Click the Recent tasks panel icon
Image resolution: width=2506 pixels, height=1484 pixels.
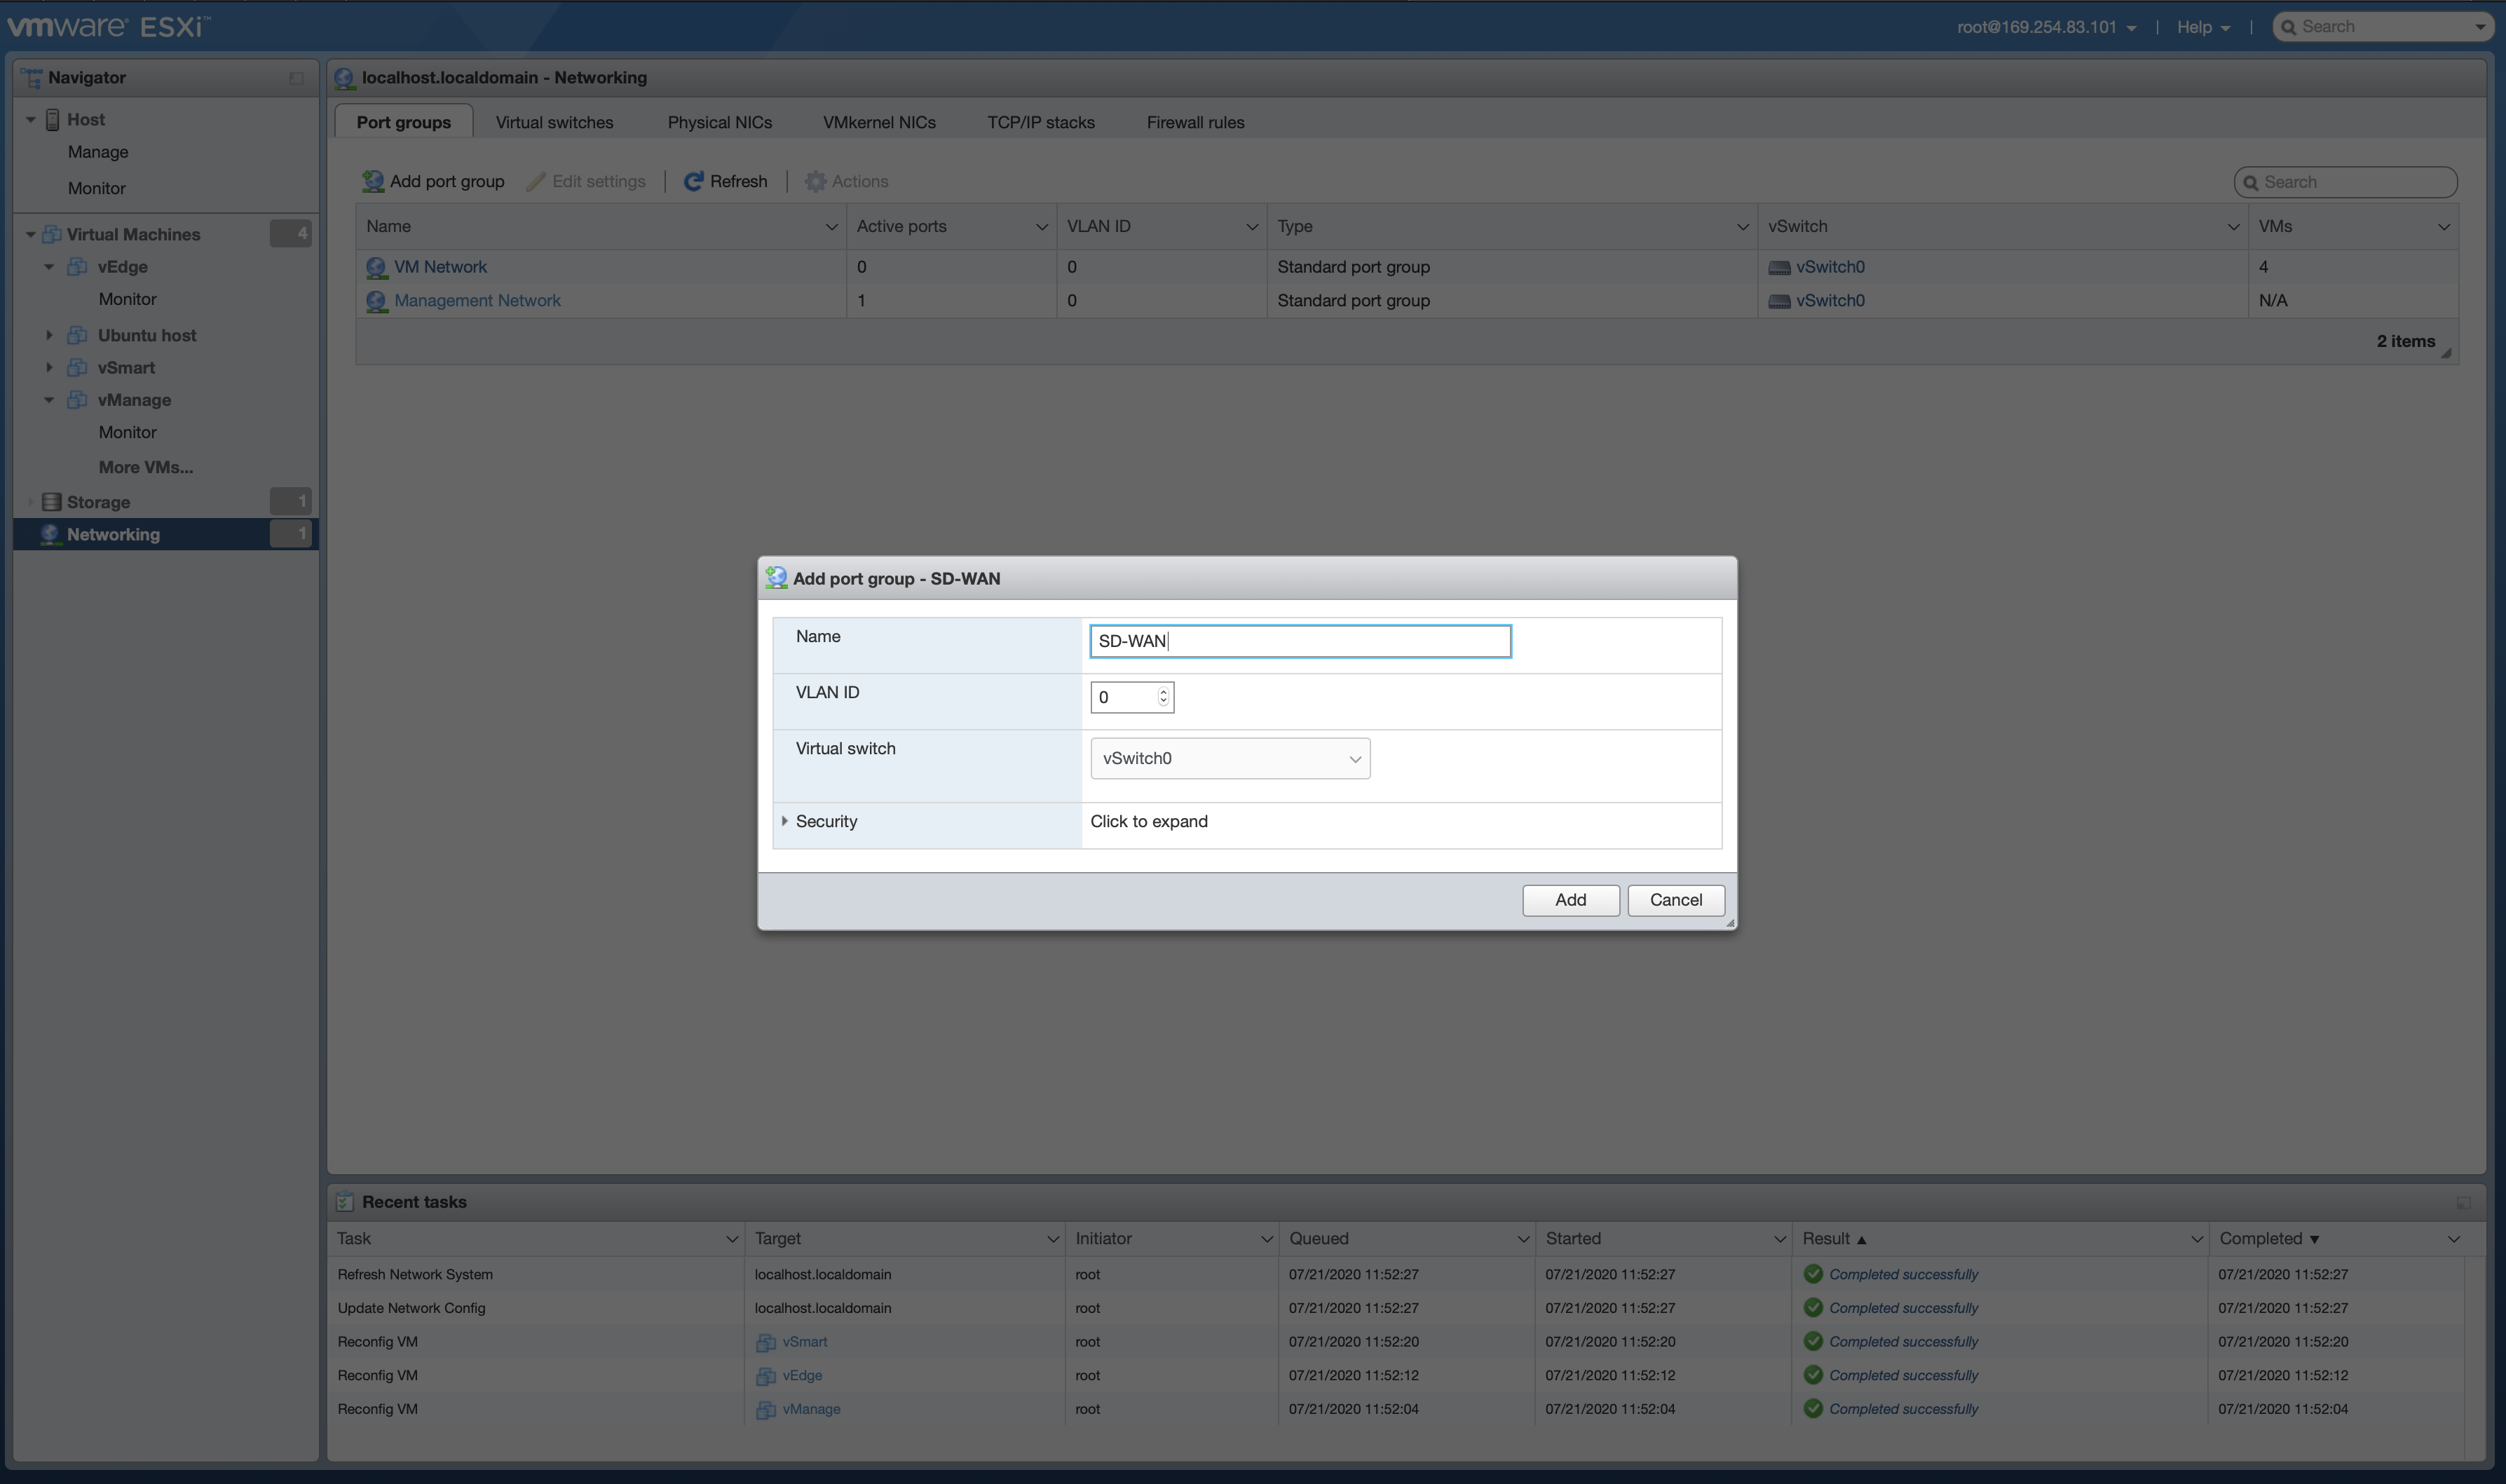(x=345, y=1201)
